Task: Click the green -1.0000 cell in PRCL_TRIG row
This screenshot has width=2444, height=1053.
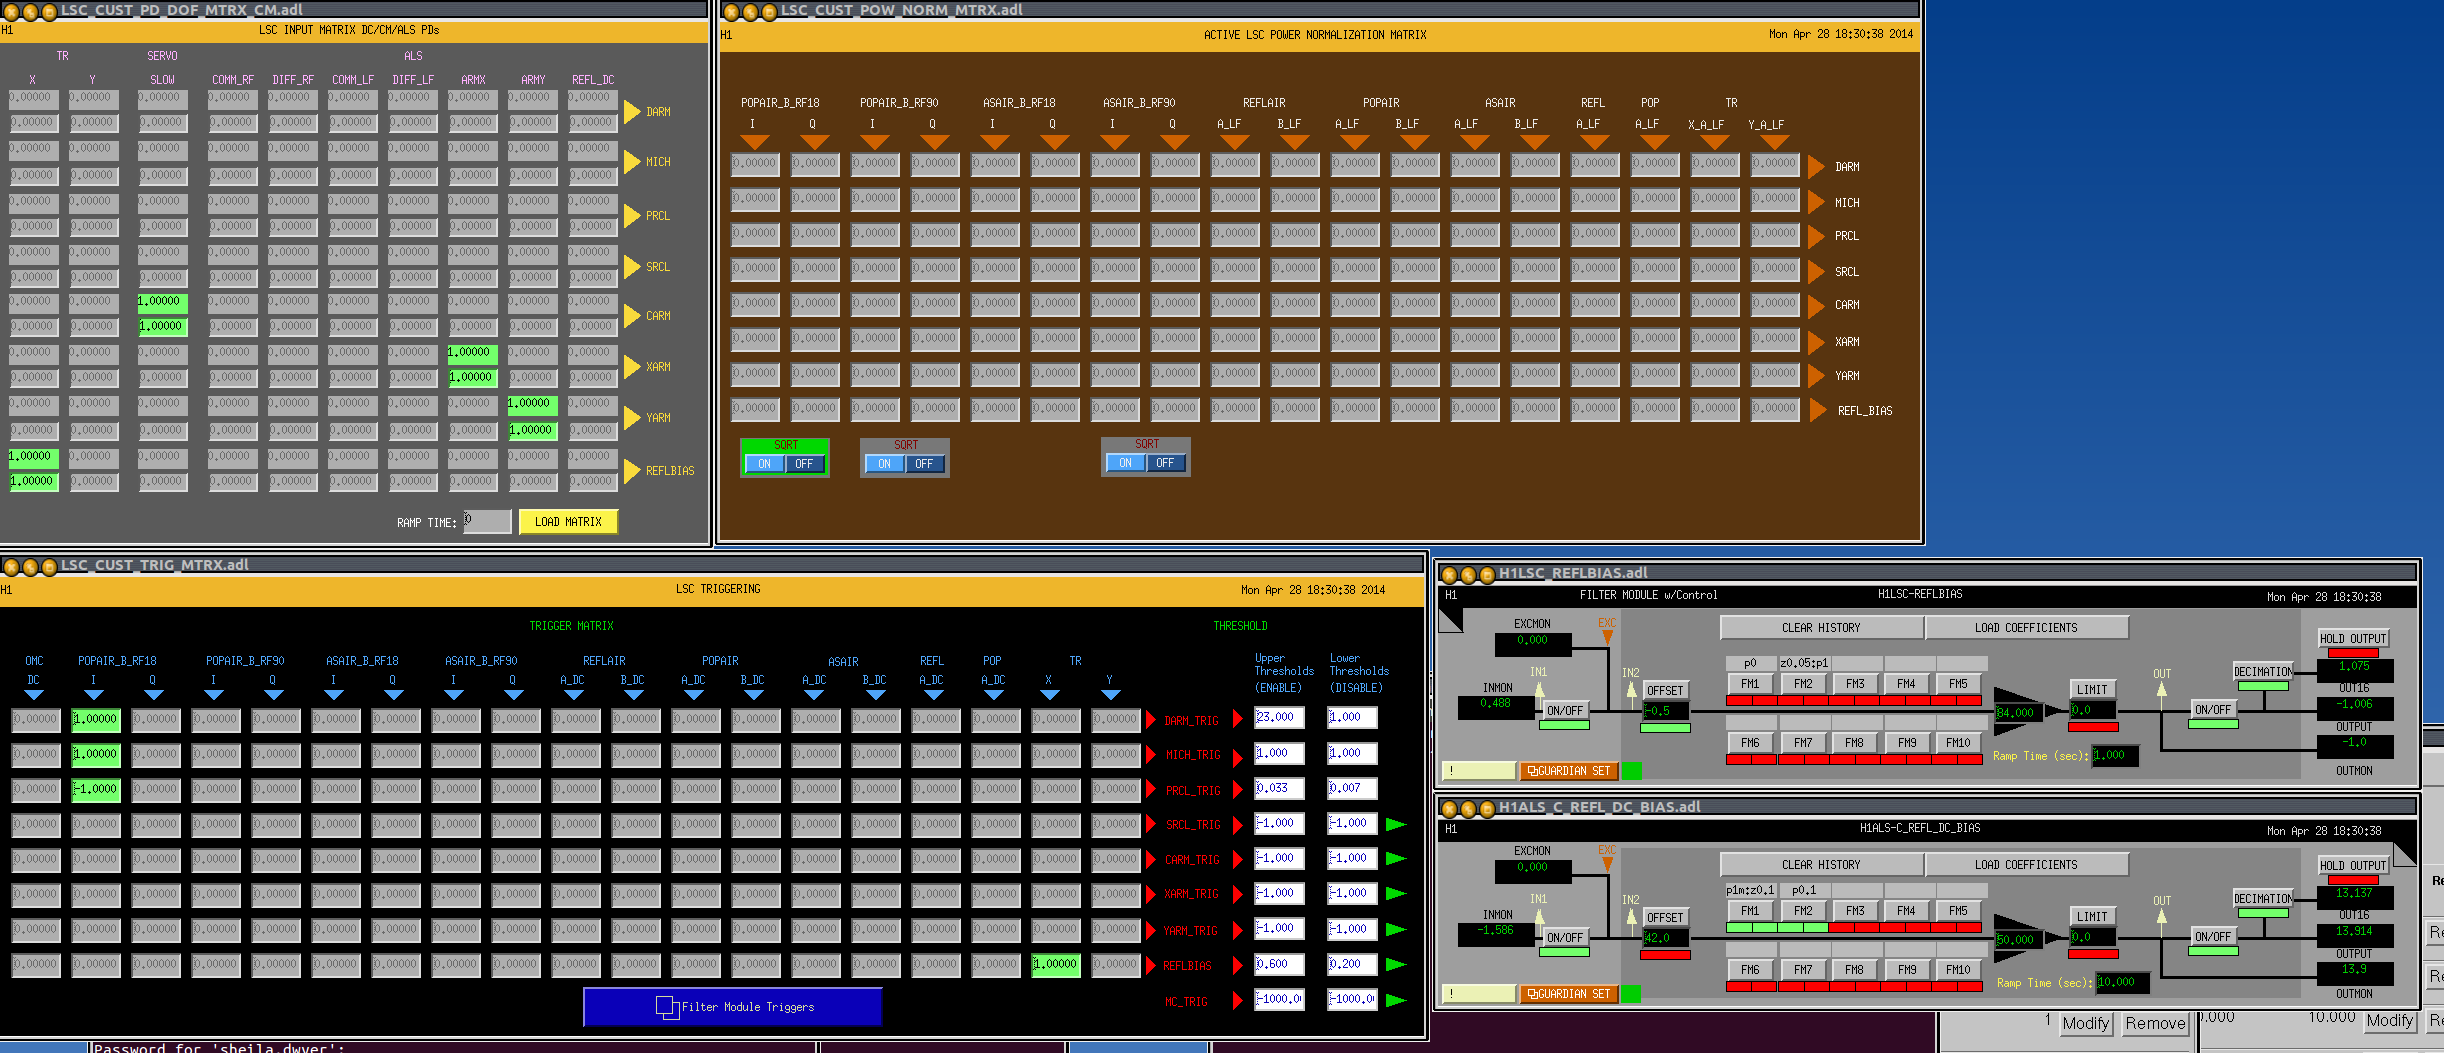Action: [96, 789]
